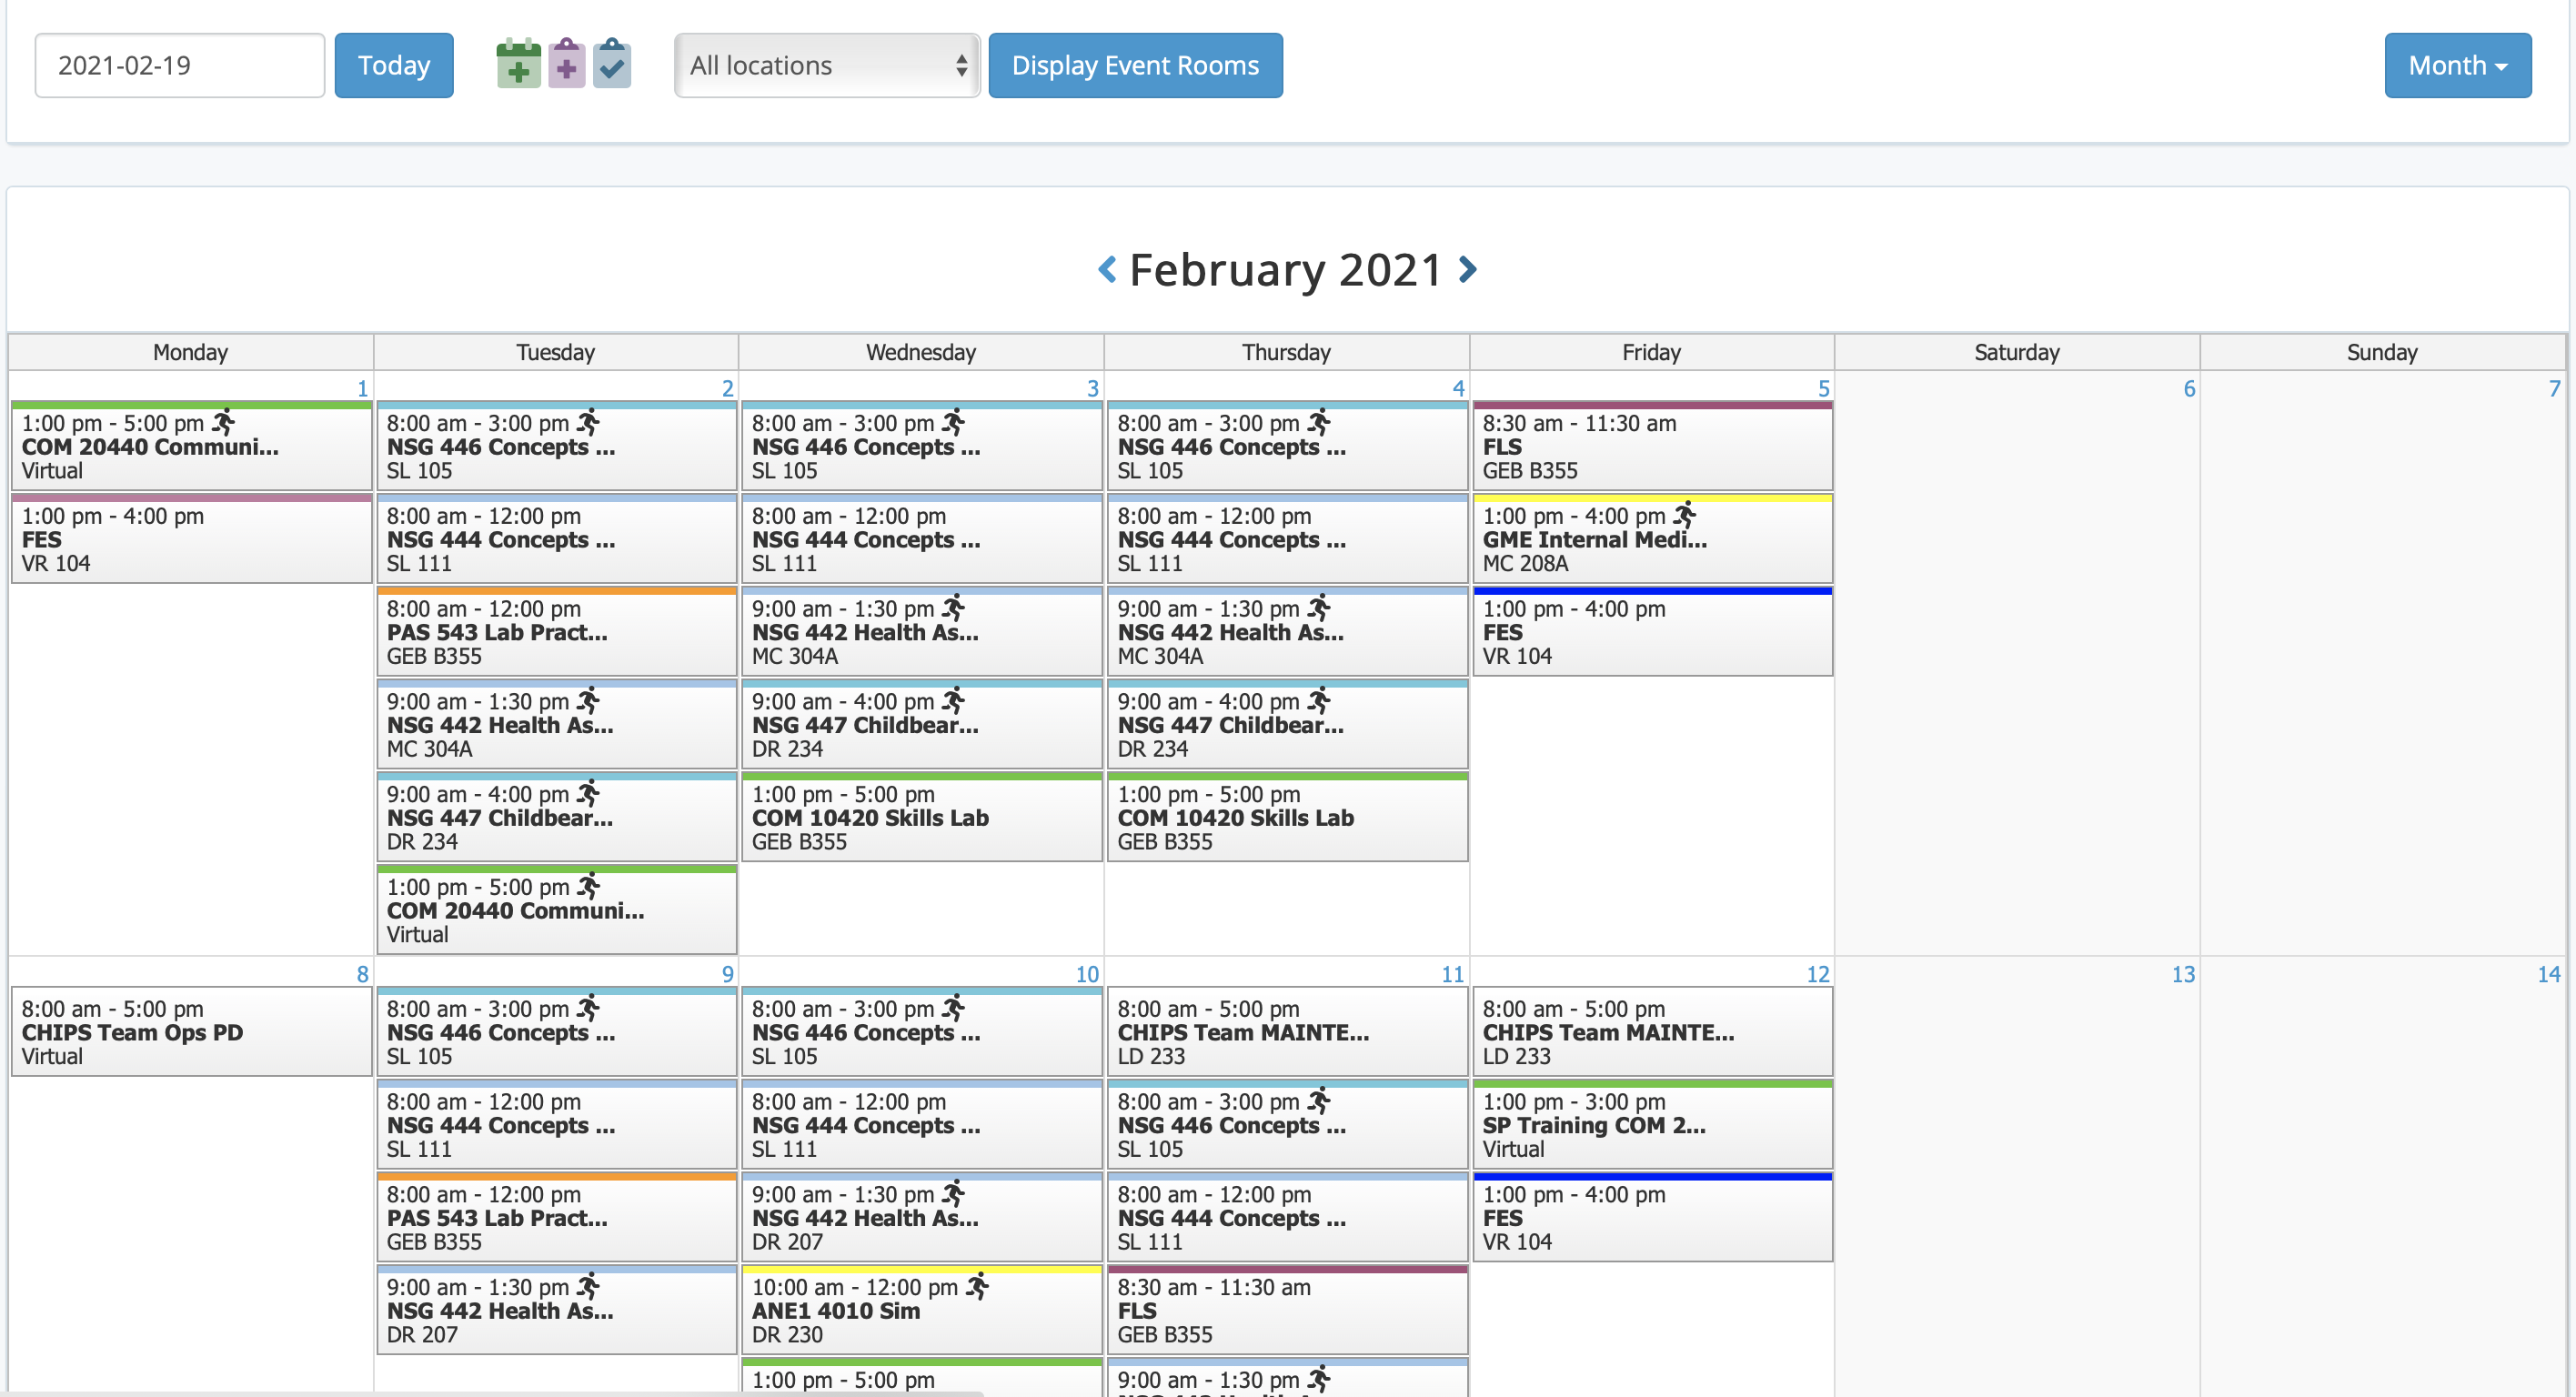Open Thursday 4 COM 10420 Skills Lab event

tap(1288, 817)
